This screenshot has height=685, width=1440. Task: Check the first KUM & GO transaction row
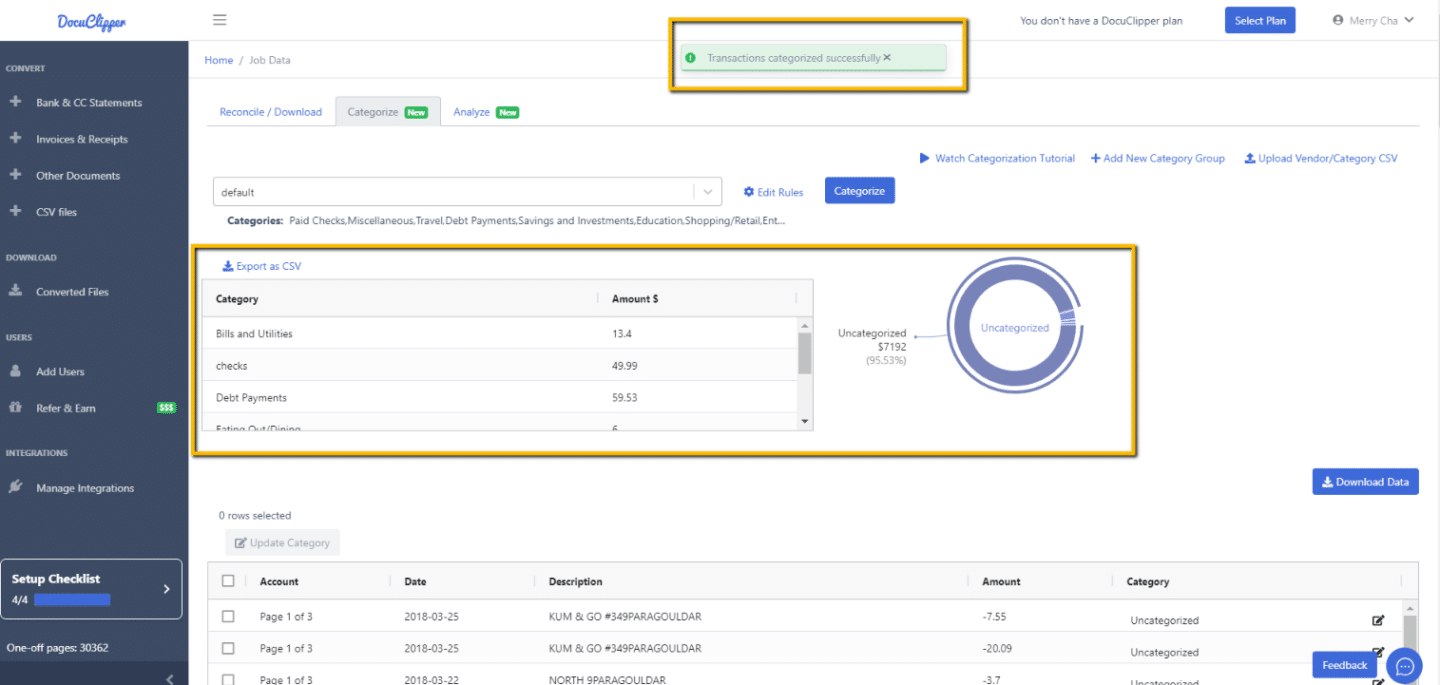(227, 616)
